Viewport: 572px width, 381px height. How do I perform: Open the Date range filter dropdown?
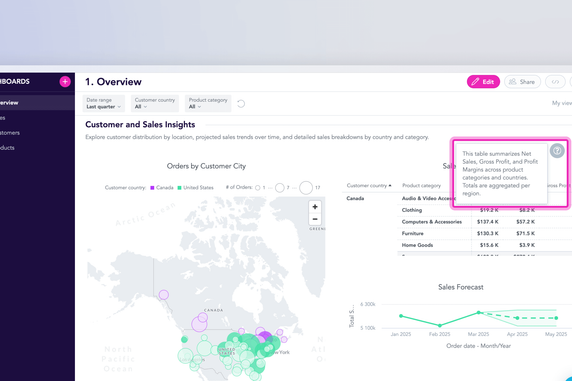104,103
